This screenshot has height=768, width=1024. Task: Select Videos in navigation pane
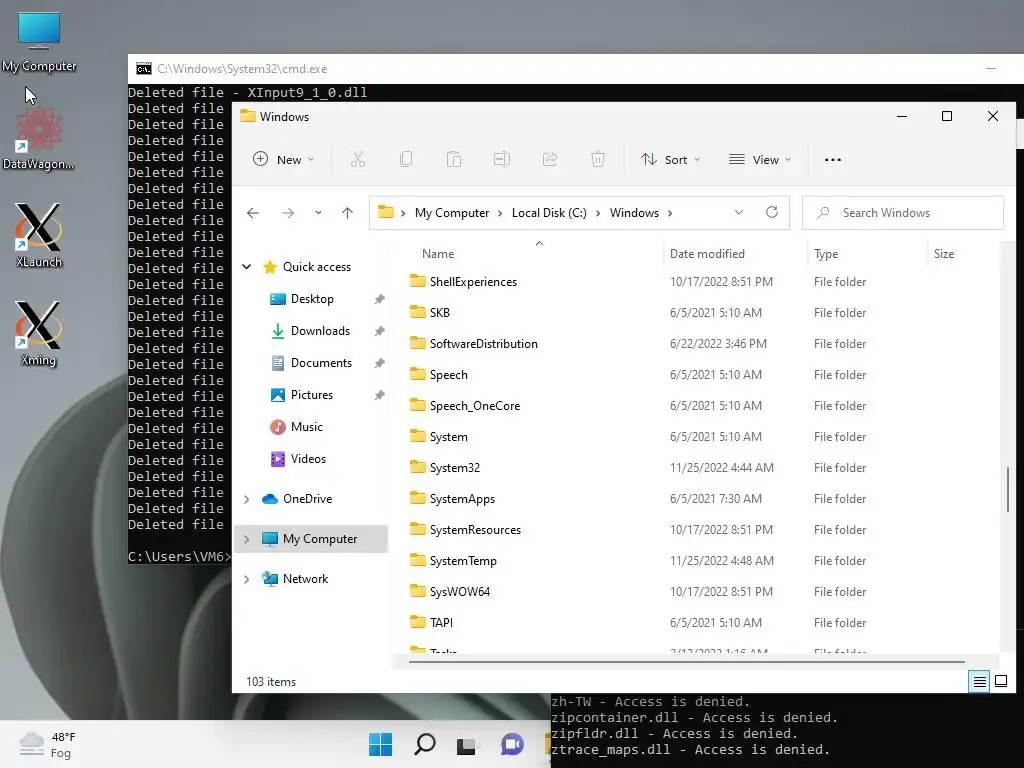click(308, 458)
